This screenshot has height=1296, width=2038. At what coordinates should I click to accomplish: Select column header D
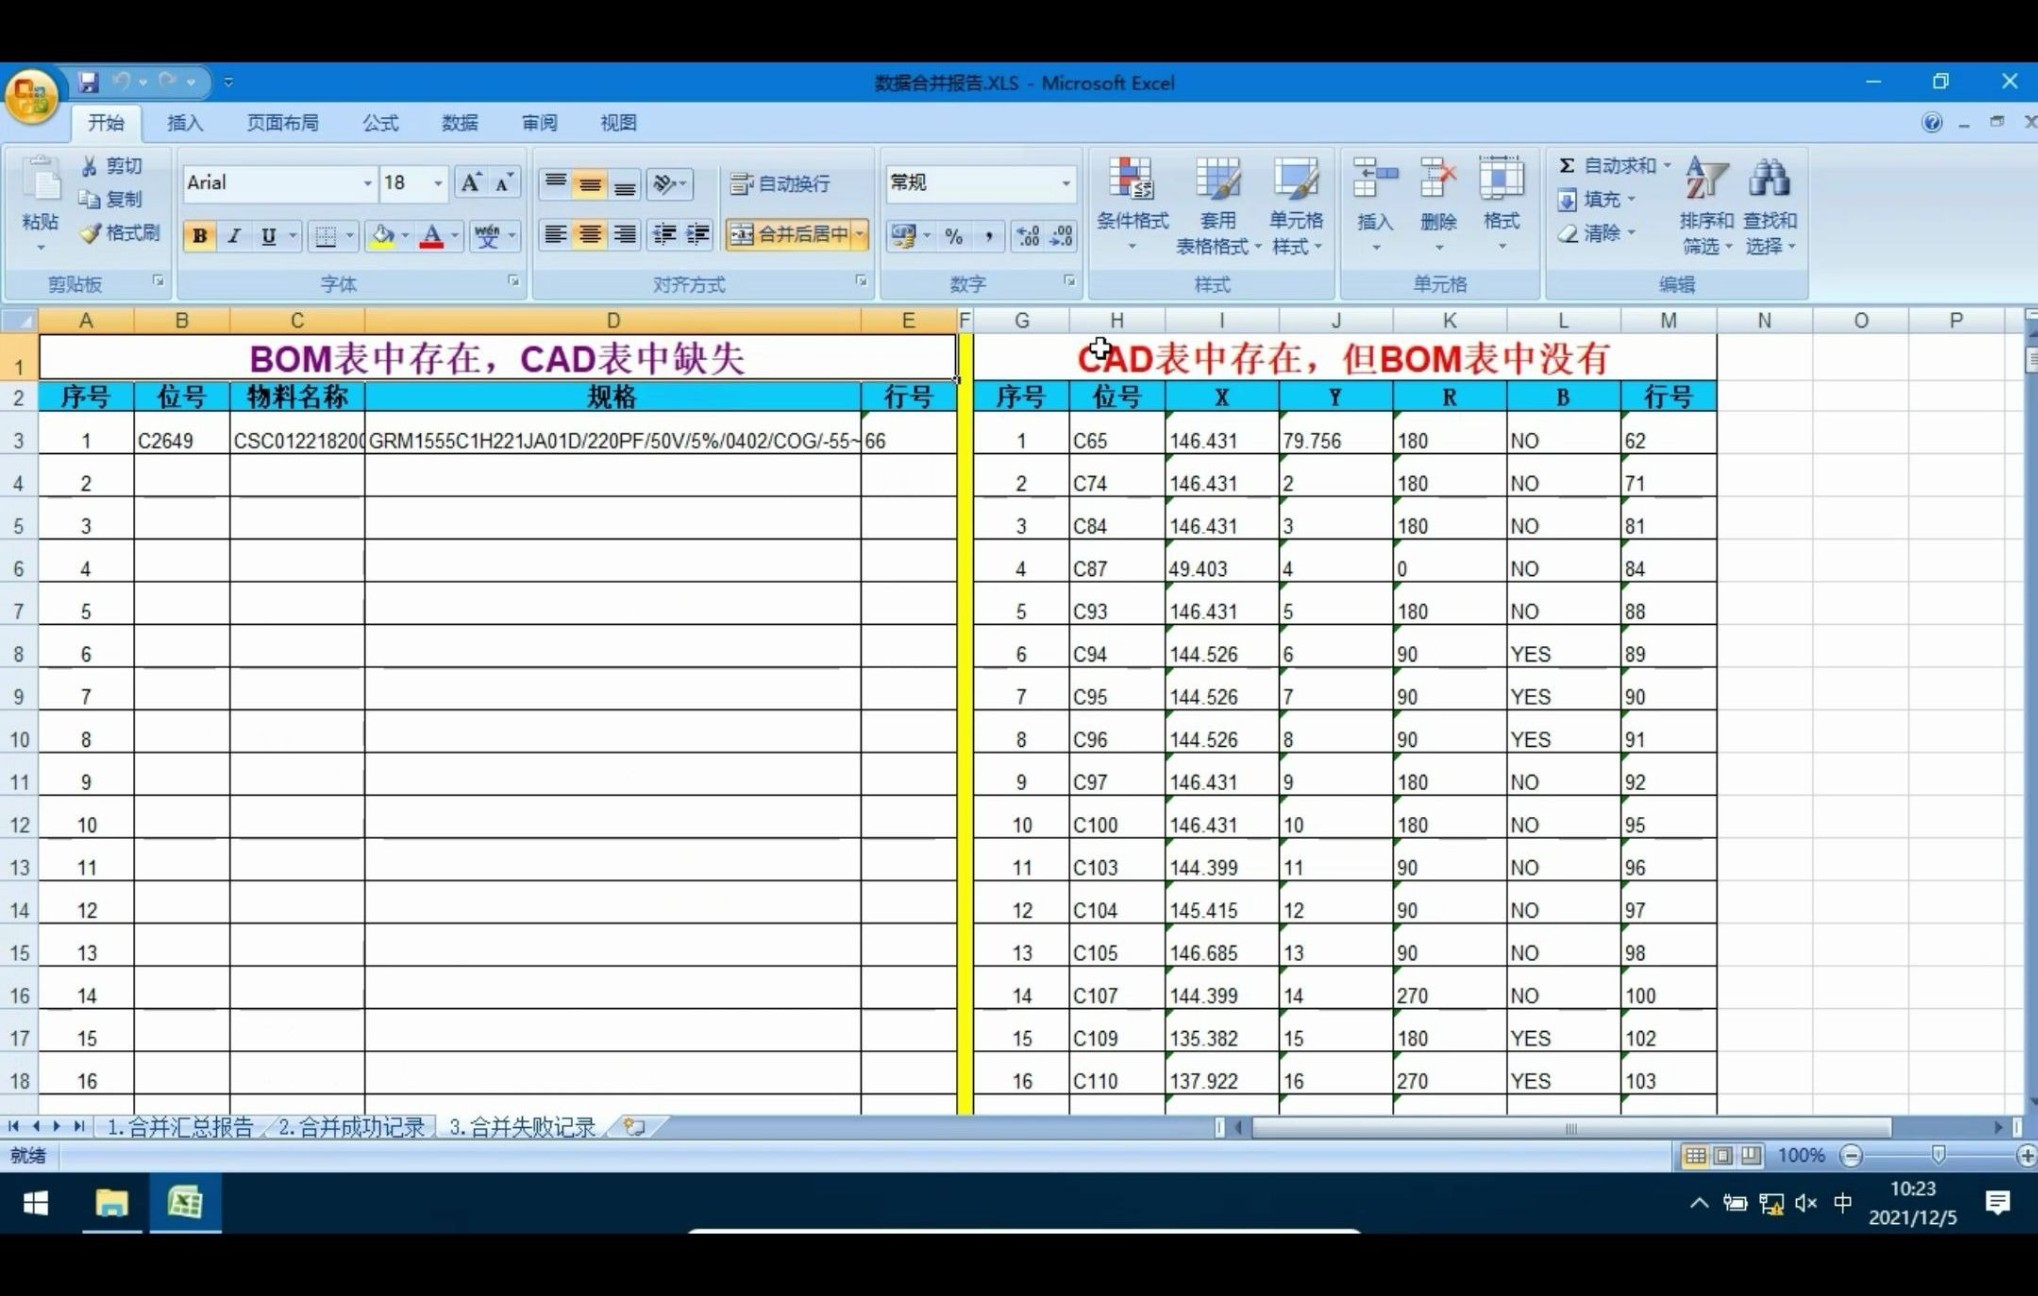tap(613, 320)
